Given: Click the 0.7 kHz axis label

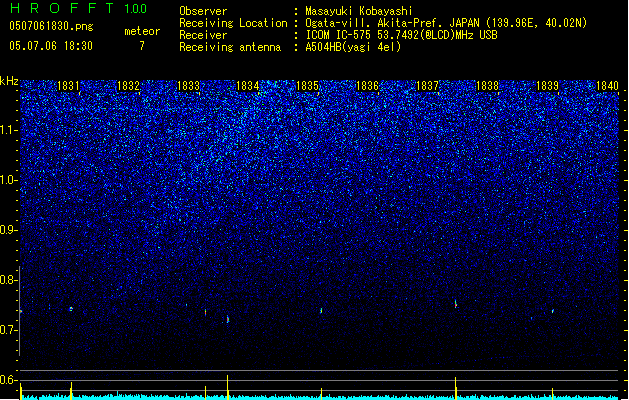Looking at the screenshot, I should 9,330.
